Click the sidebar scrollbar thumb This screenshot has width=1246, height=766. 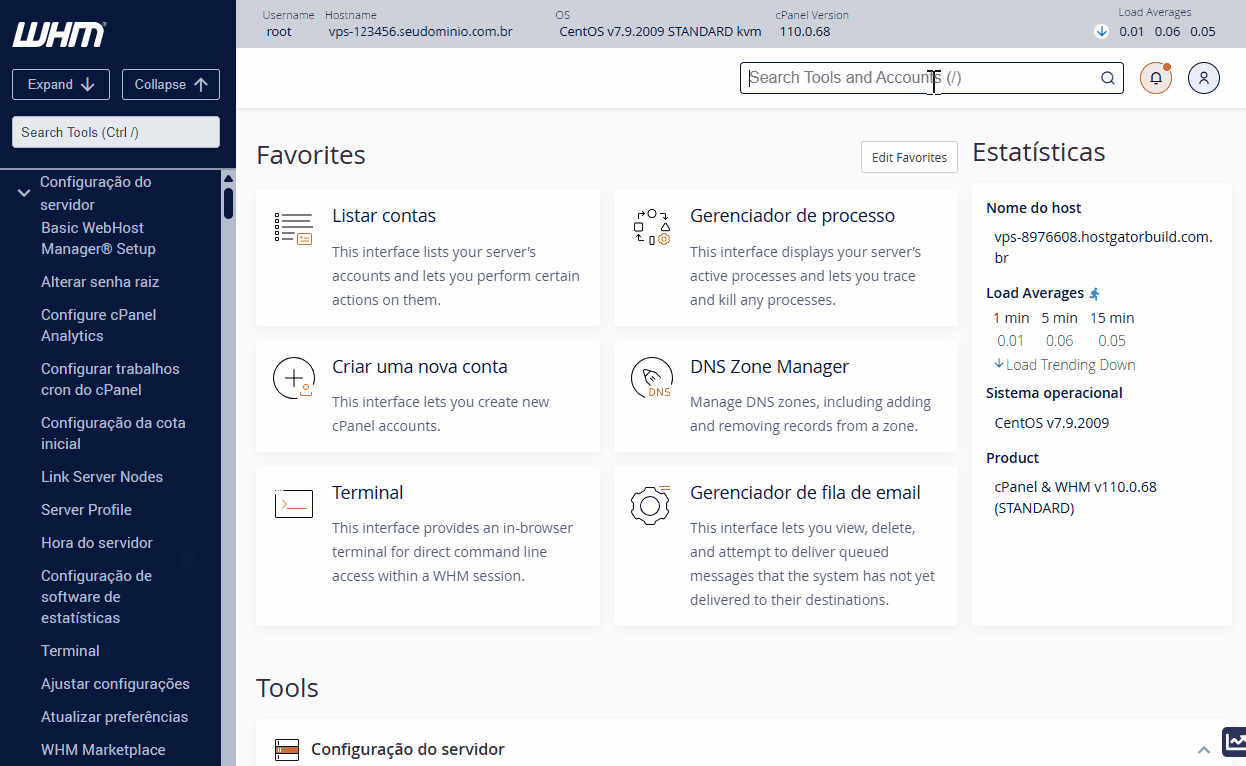tap(228, 203)
